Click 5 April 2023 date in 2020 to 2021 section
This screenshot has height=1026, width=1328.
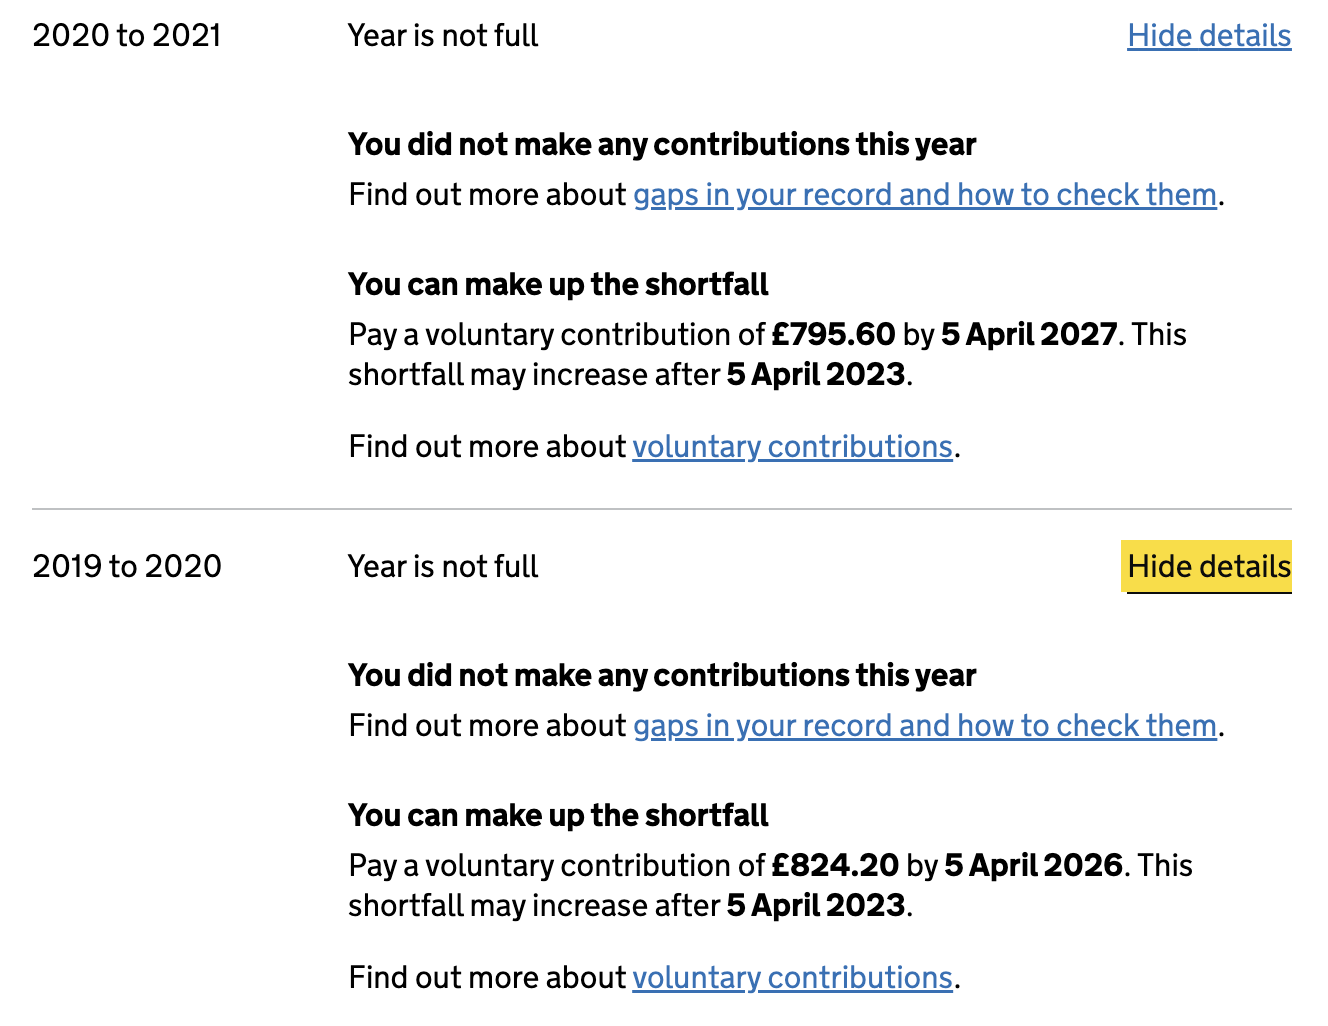coord(816,375)
